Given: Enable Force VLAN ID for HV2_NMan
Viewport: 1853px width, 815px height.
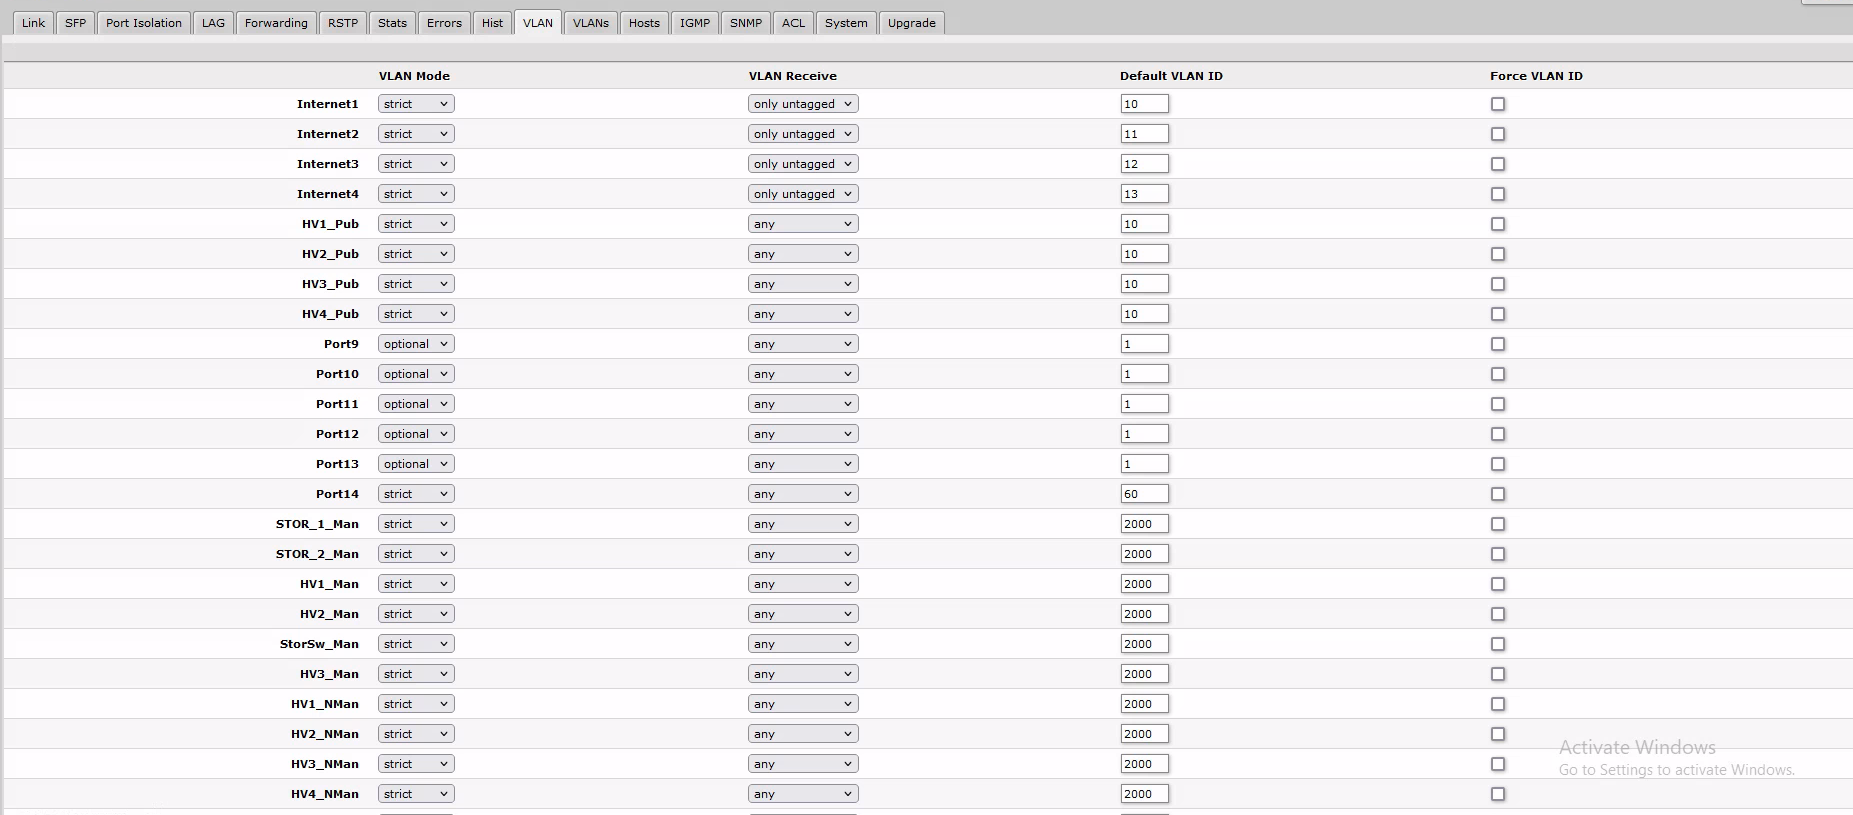Looking at the screenshot, I should [x=1498, y=734].
